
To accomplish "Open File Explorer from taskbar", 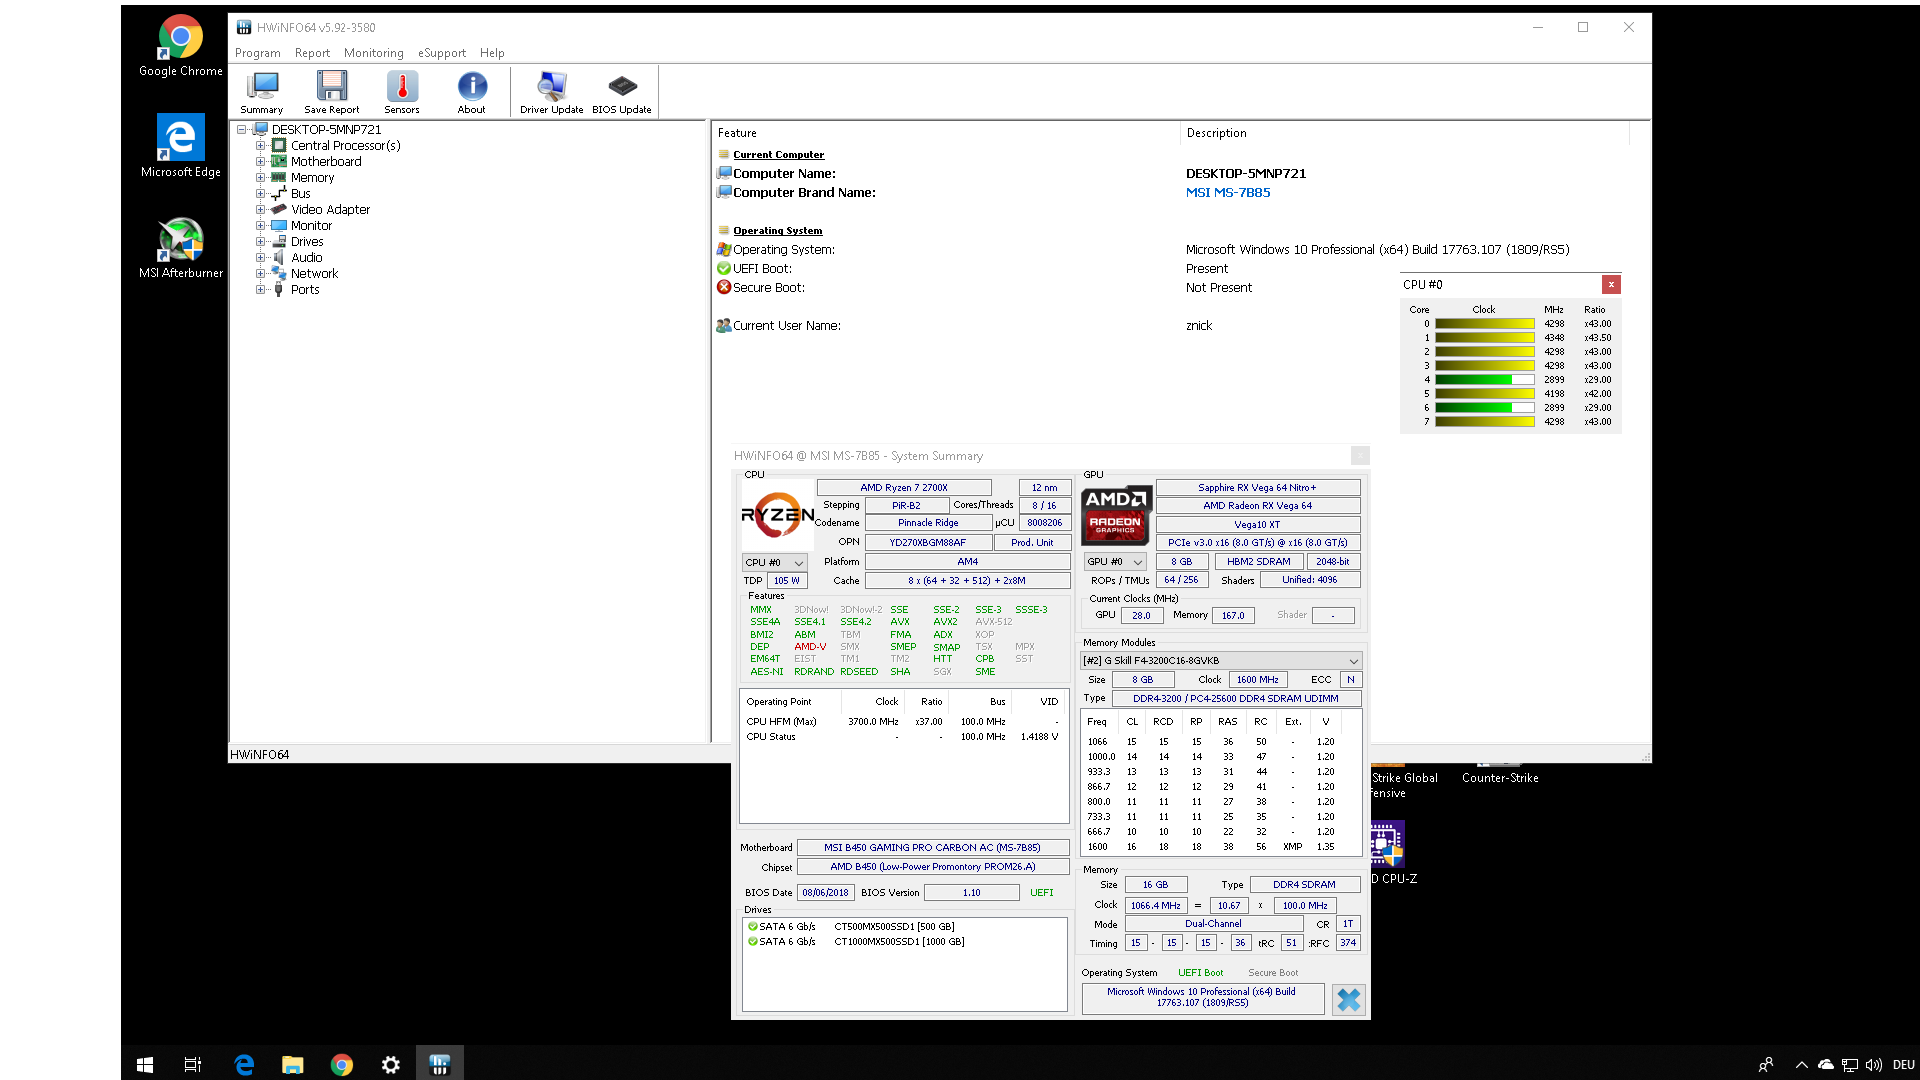I will click(292, 1065).
